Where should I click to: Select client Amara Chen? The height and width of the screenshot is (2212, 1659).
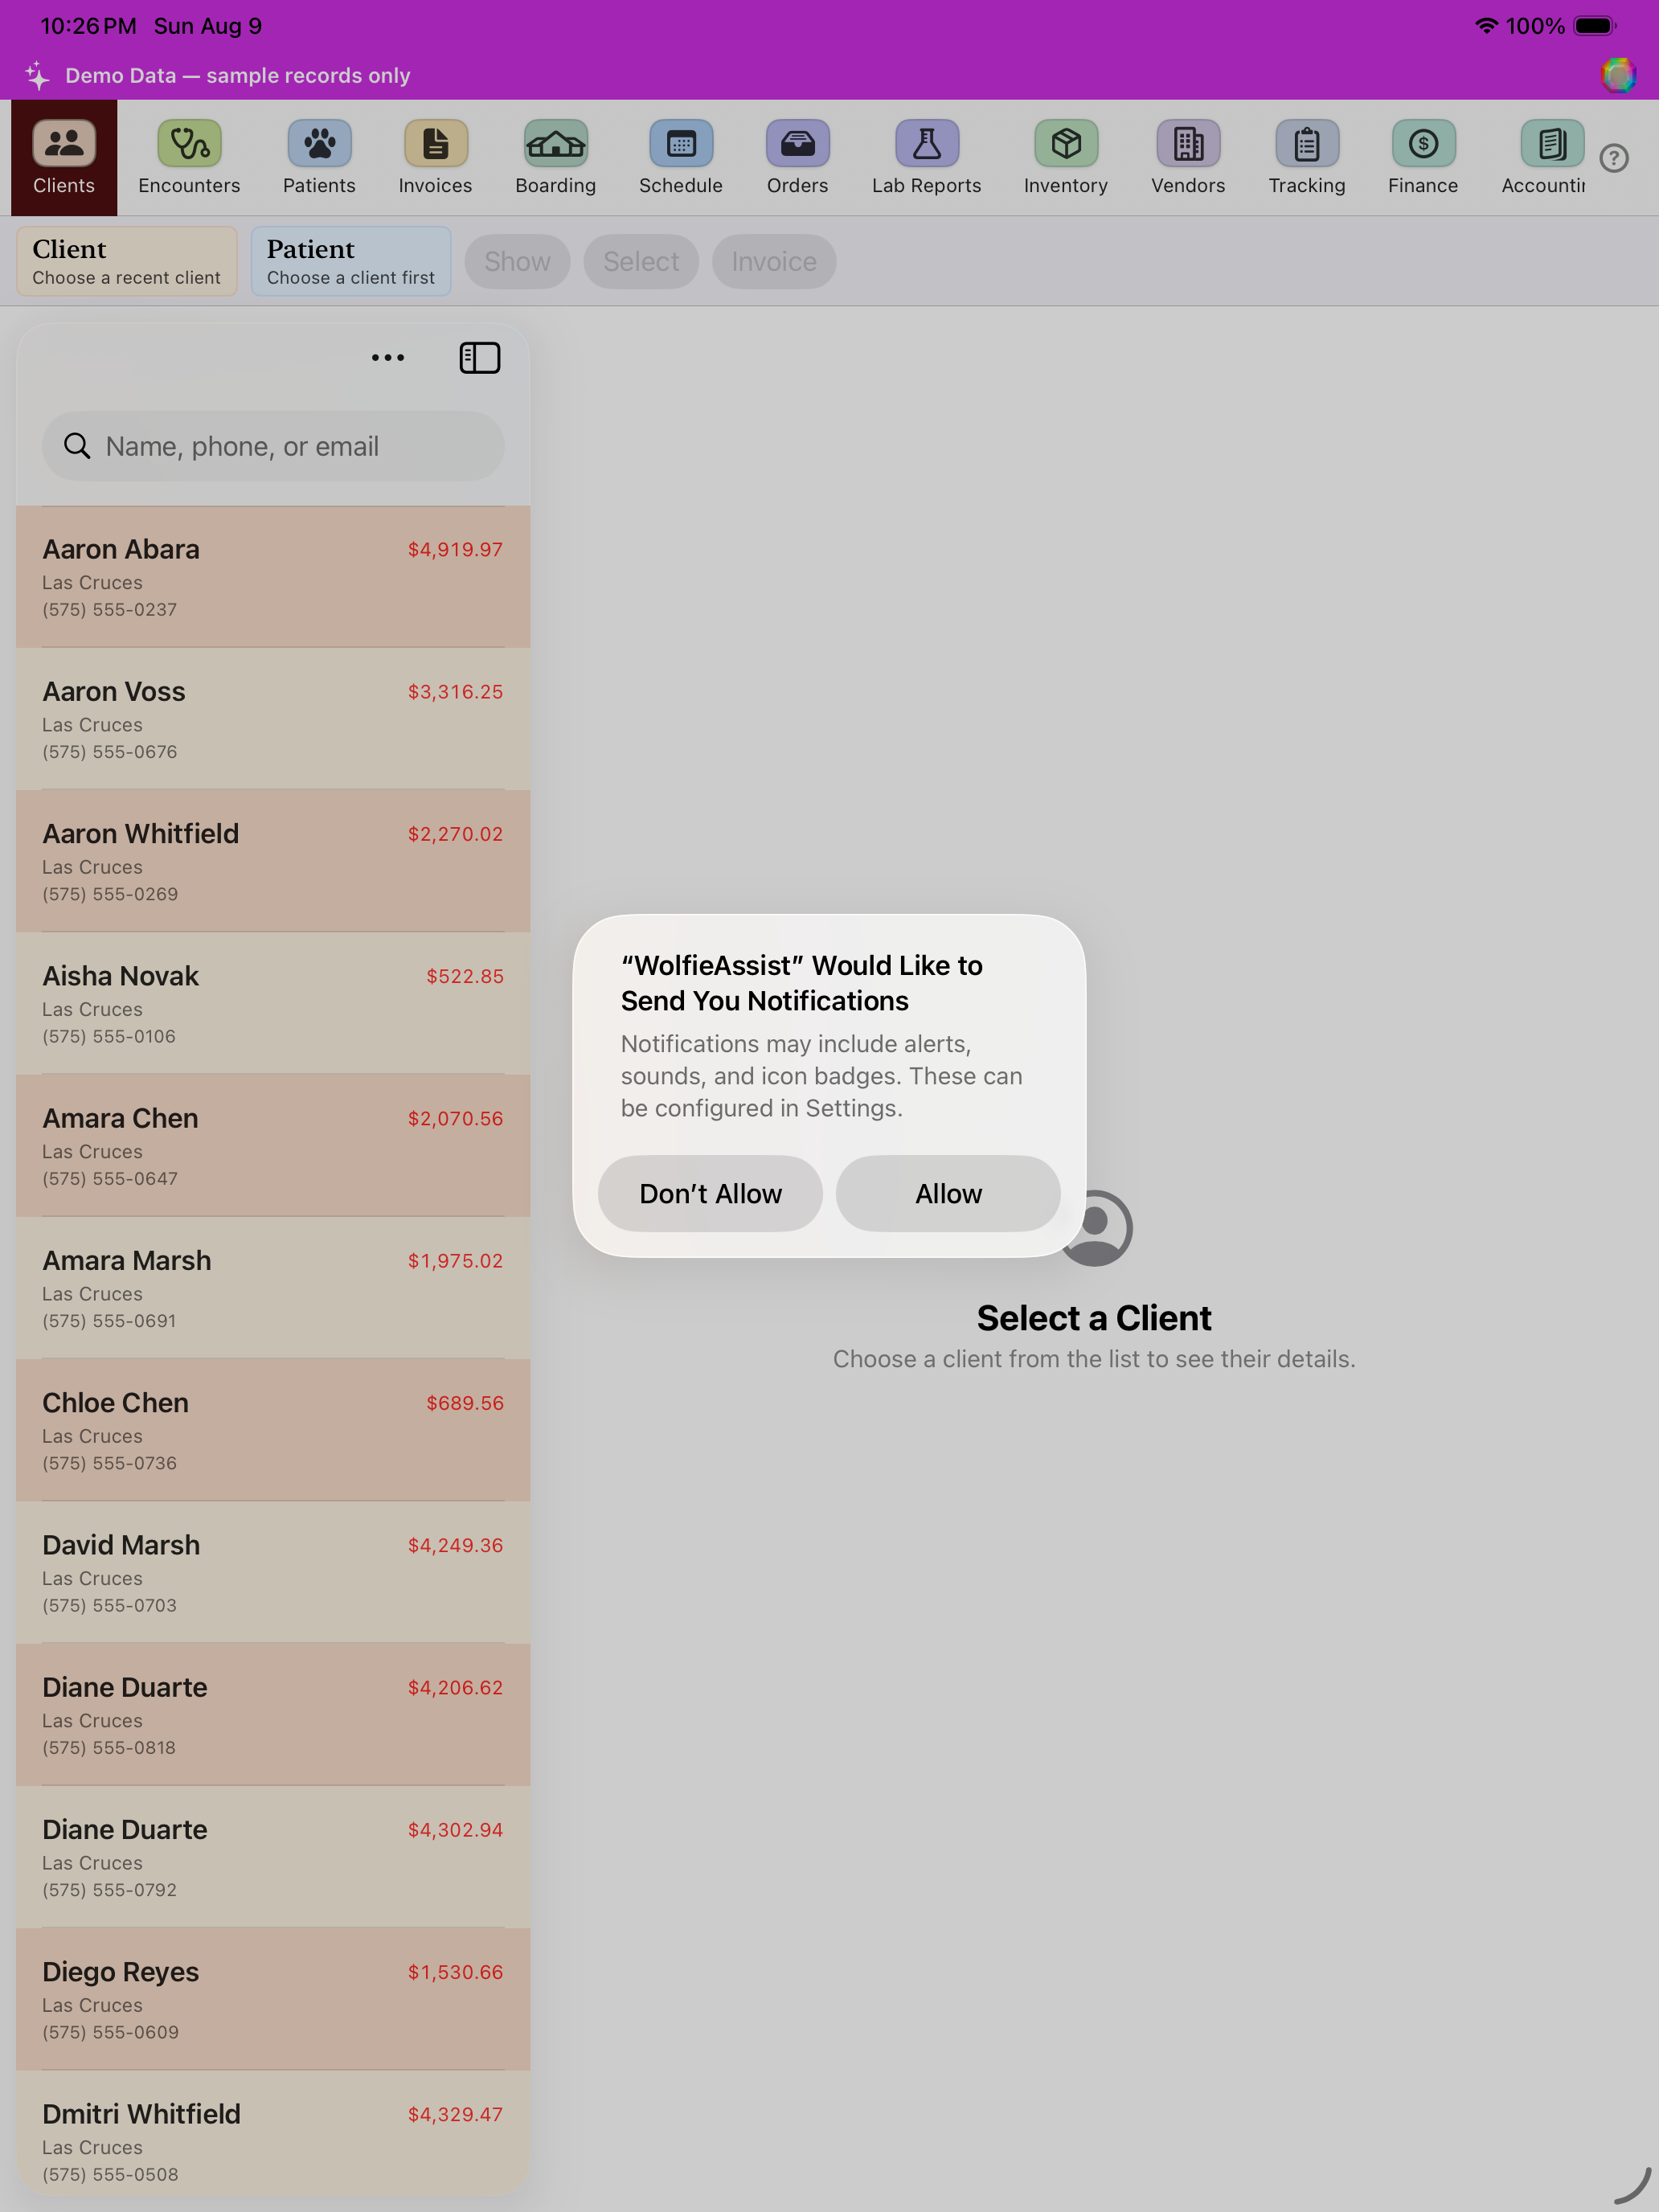point(273,1146)
